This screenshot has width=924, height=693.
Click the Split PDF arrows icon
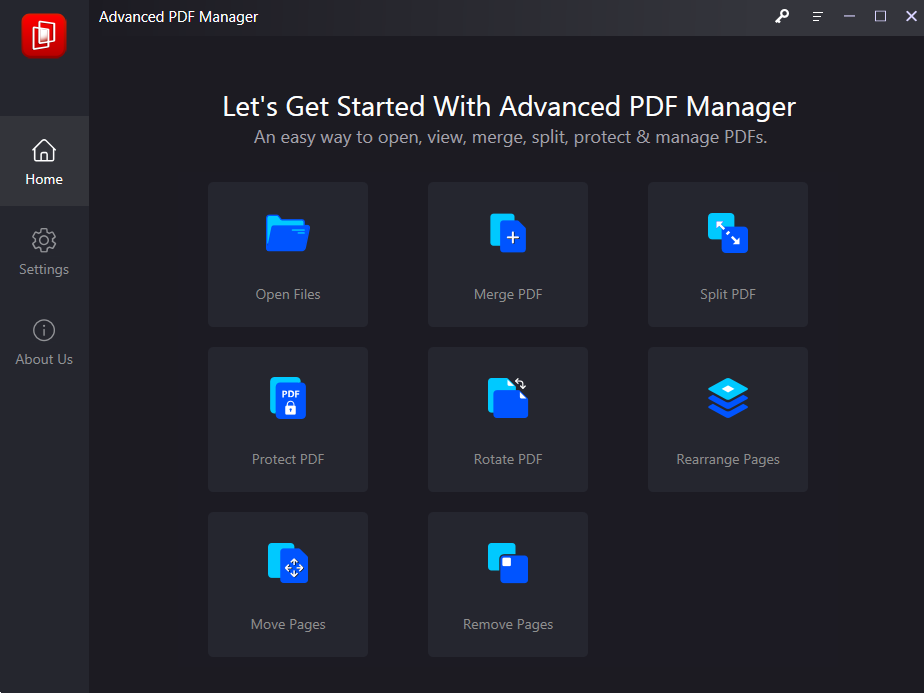click(x=728, y=233)
